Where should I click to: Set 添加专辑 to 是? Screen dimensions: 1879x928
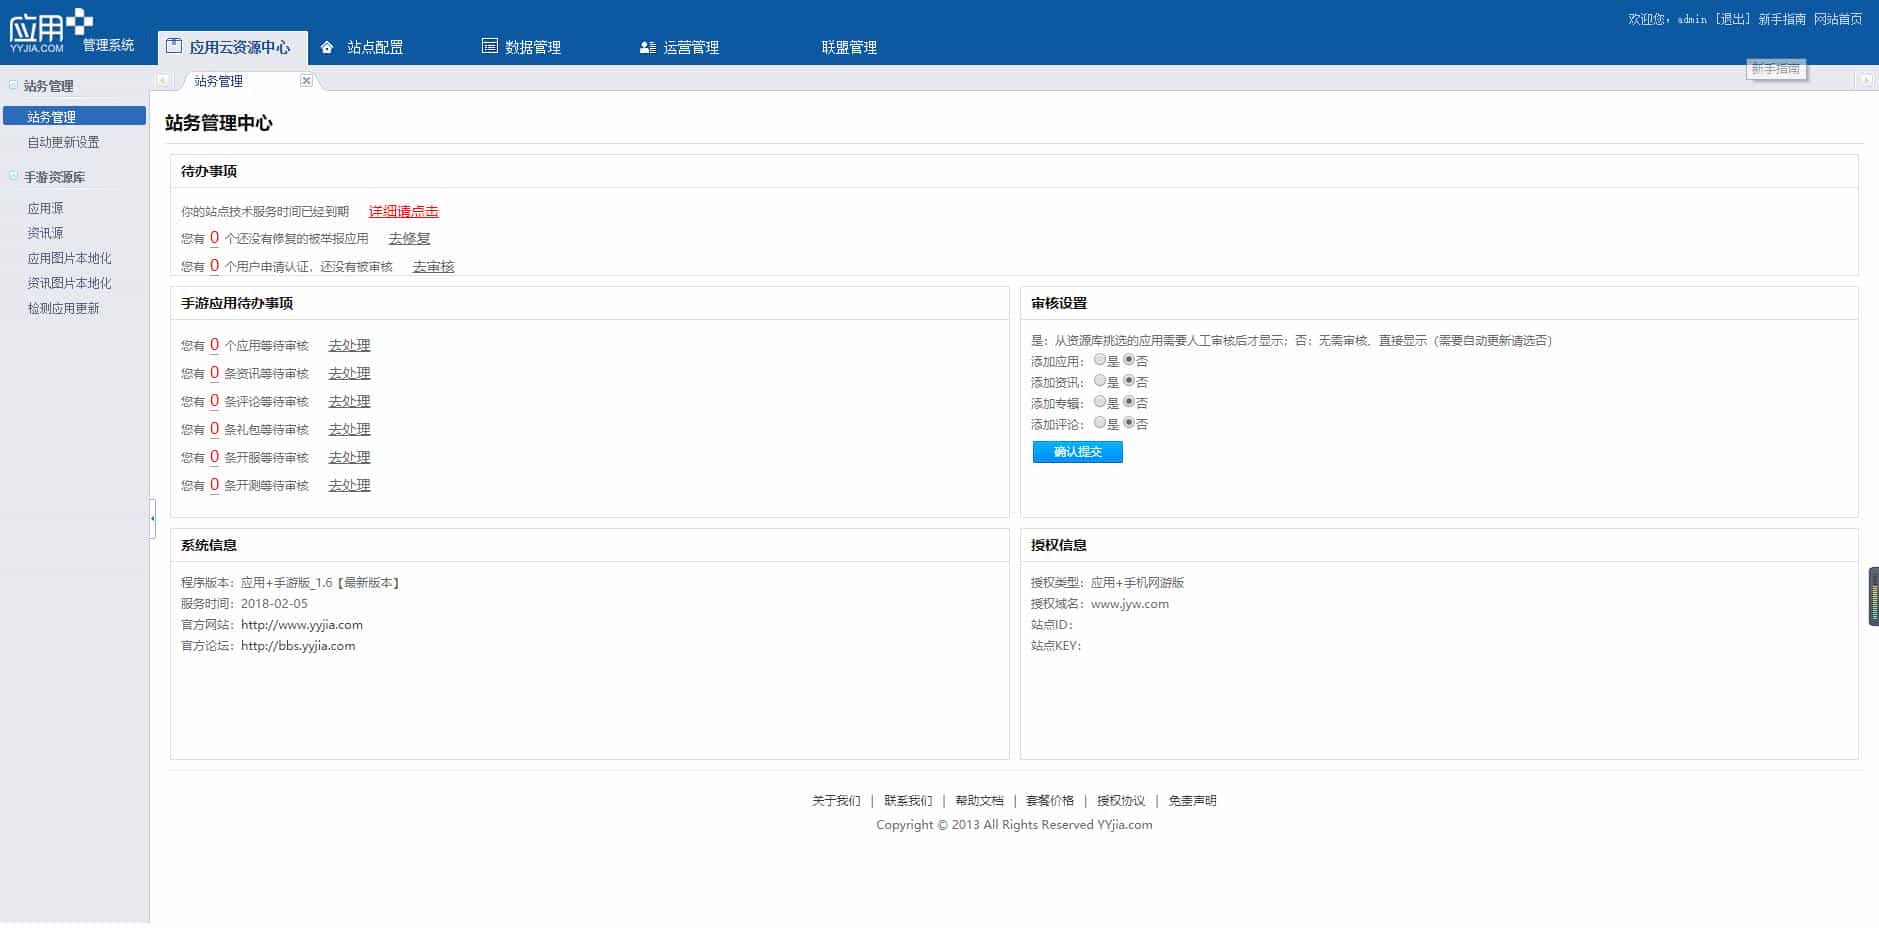pyautogui.click(x=1100, y=402)
